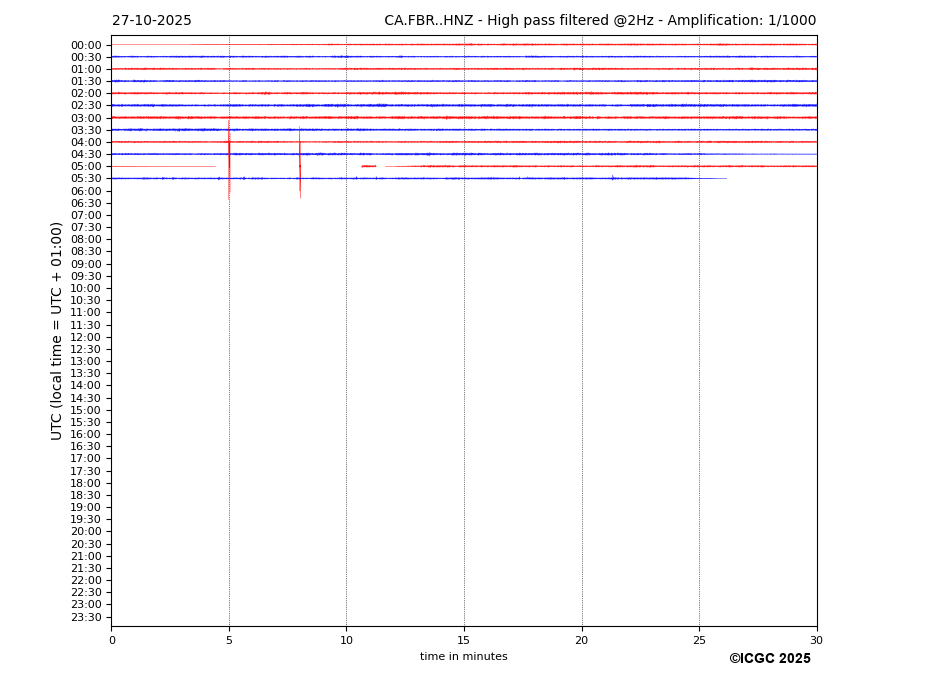927x696 pixels.
Task: Click the vertical UTC local time axis label
Action: [x=57, y=330]
